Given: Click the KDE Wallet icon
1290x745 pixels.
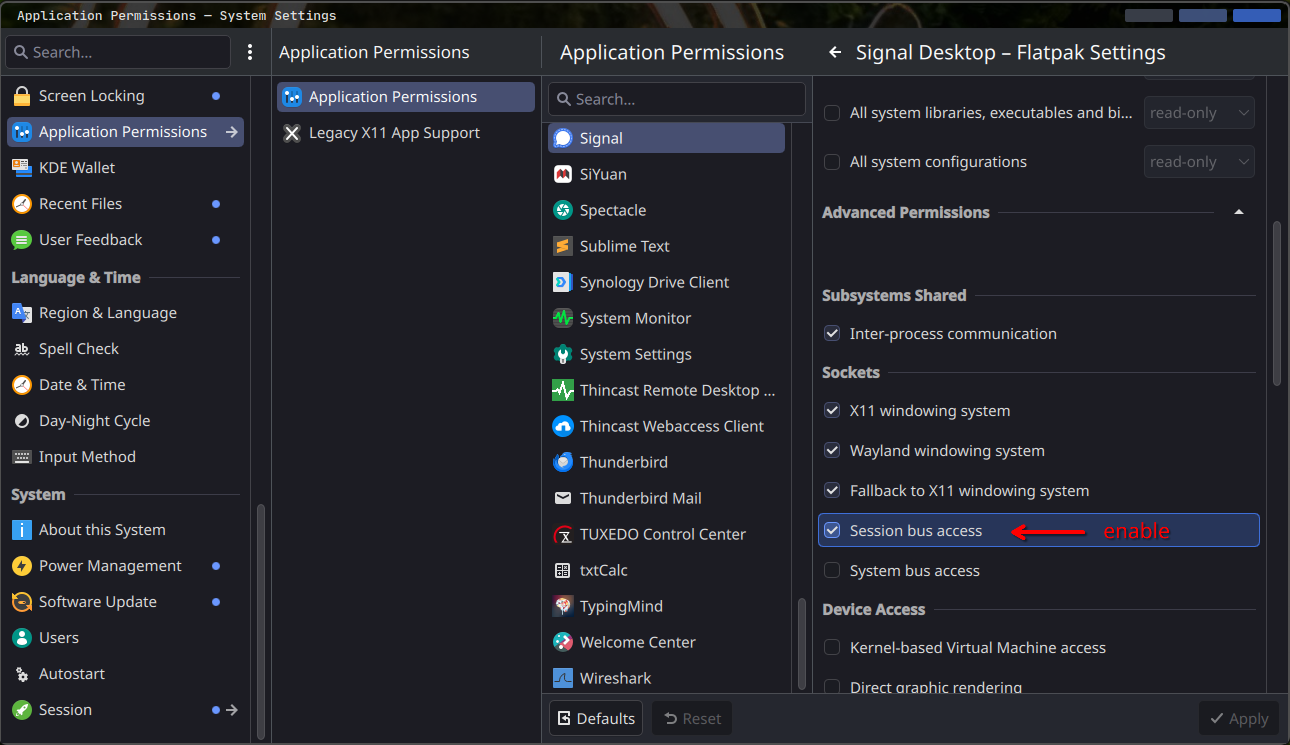Looking at the screenshot, I should tap(21, 168).
